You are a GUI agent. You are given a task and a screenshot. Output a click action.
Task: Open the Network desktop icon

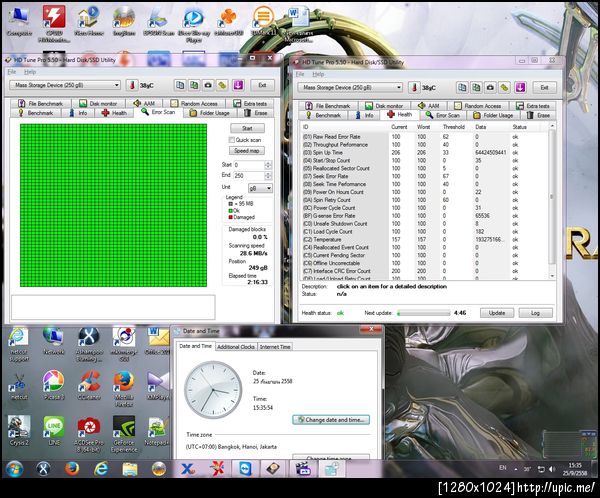pos(54,341)
